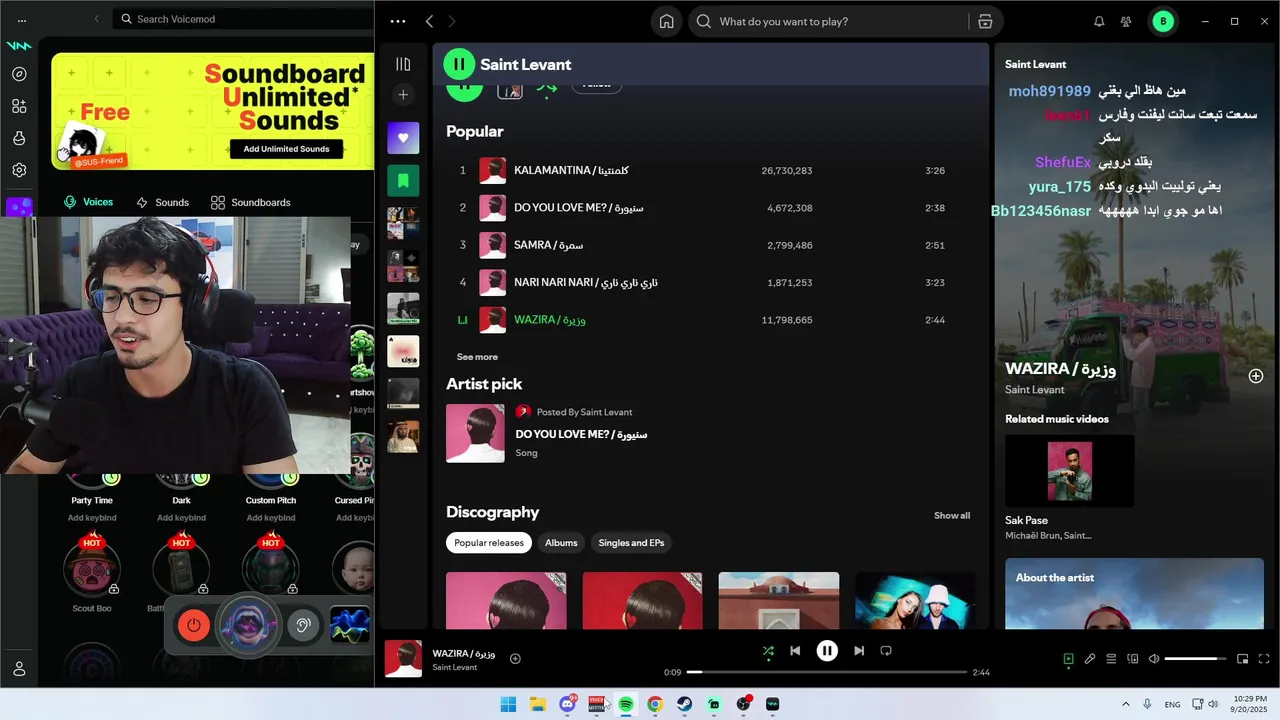Collapse Spotify Your Library sidebar
Image resolution: width=1280 pixels, height=720 pixels.
coord(403,64)
